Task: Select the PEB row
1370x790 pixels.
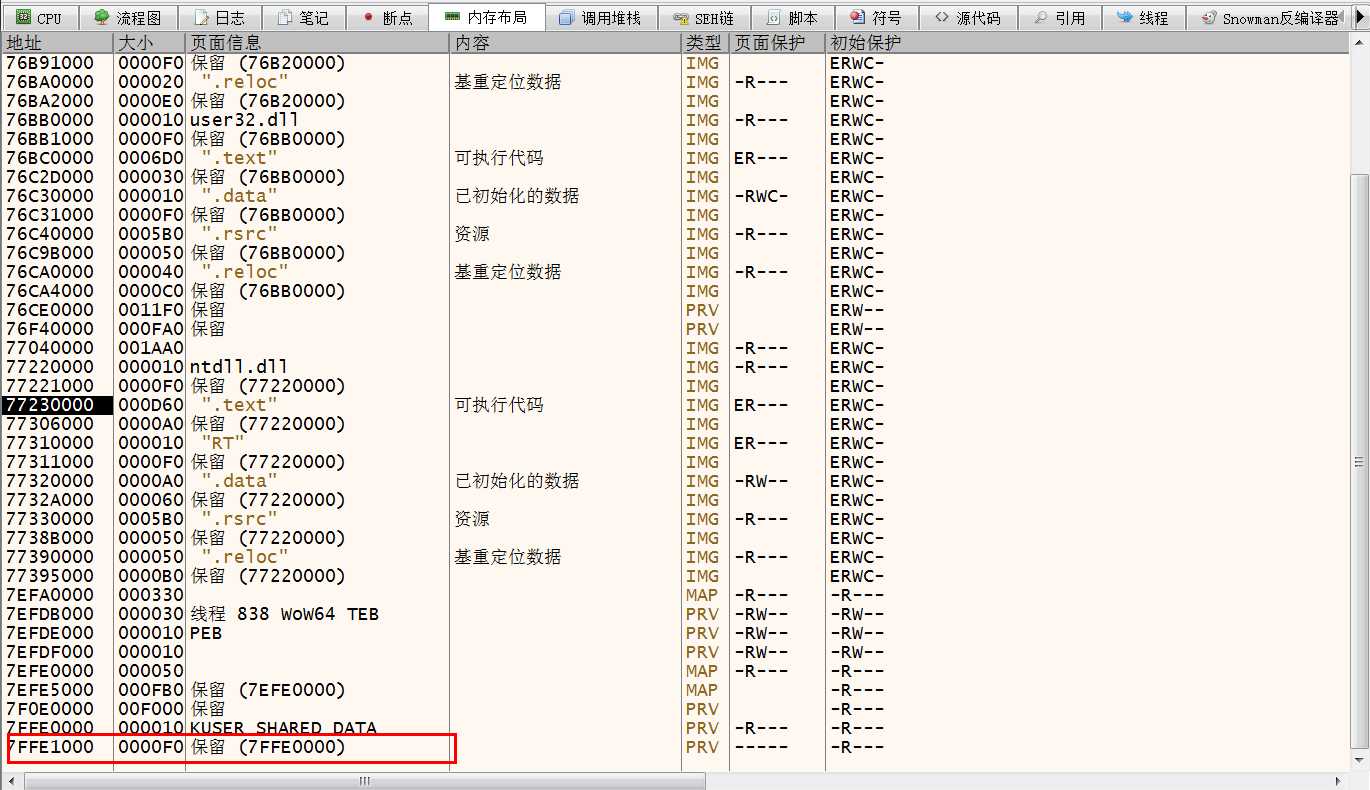Action: [674, 633]
